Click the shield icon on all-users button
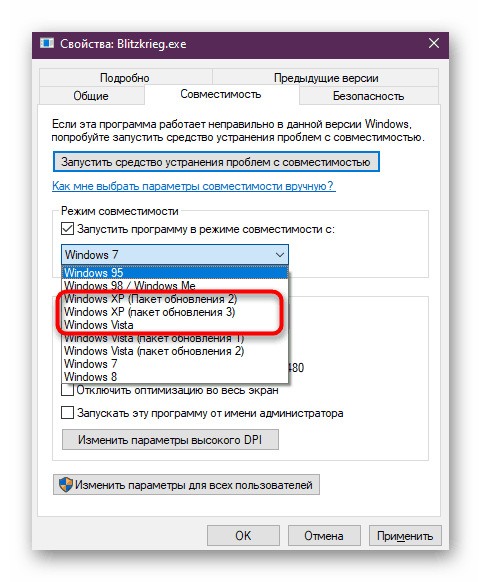Screen dimensions: 481x582 (66, 484)
